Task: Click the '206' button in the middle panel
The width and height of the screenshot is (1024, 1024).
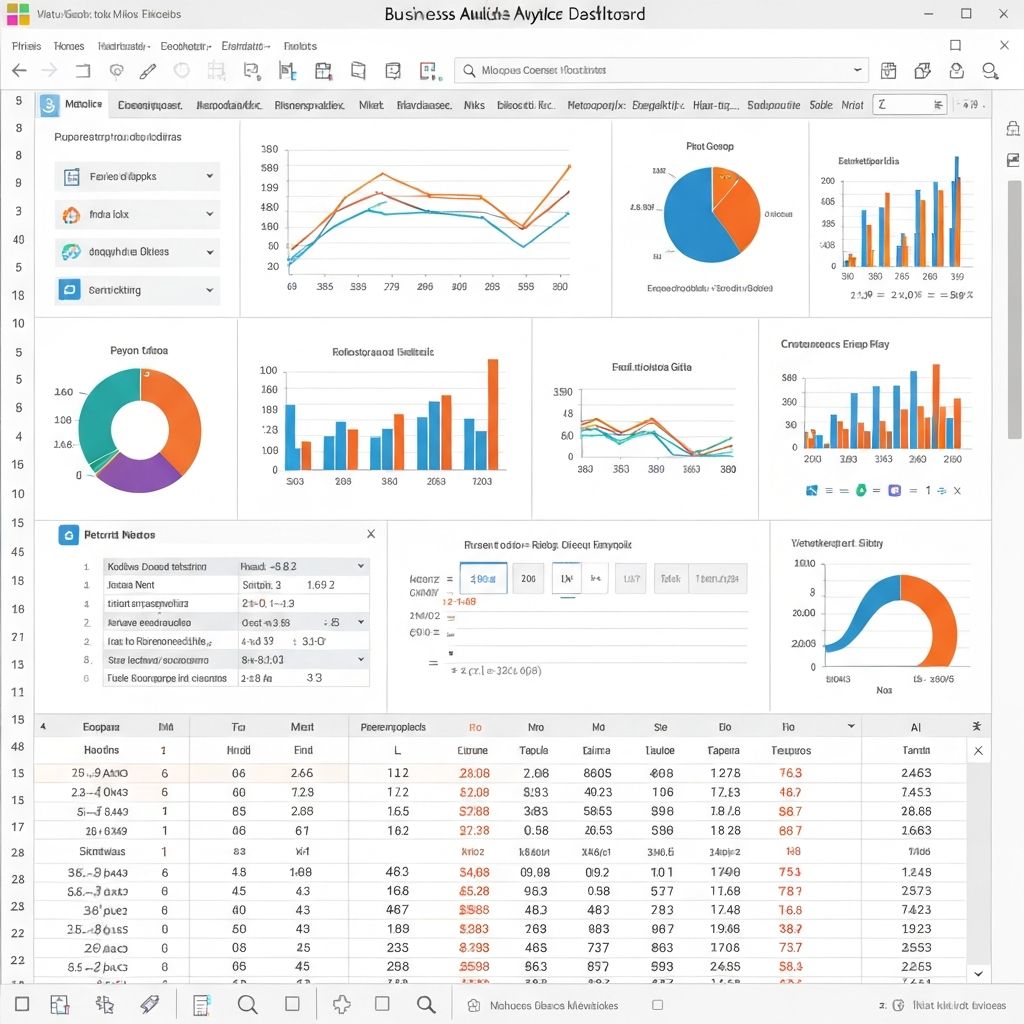Action: tap(528, 578)
